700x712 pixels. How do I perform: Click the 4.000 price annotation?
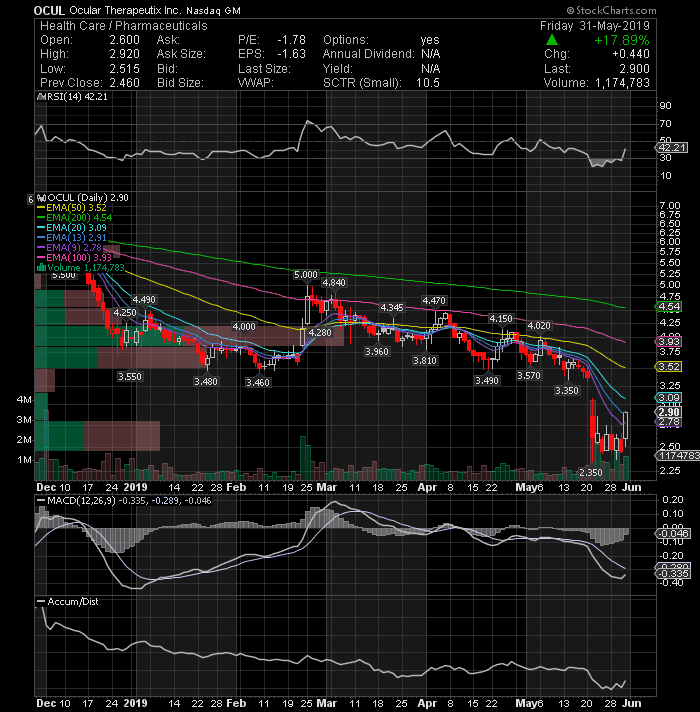(244, 327)
